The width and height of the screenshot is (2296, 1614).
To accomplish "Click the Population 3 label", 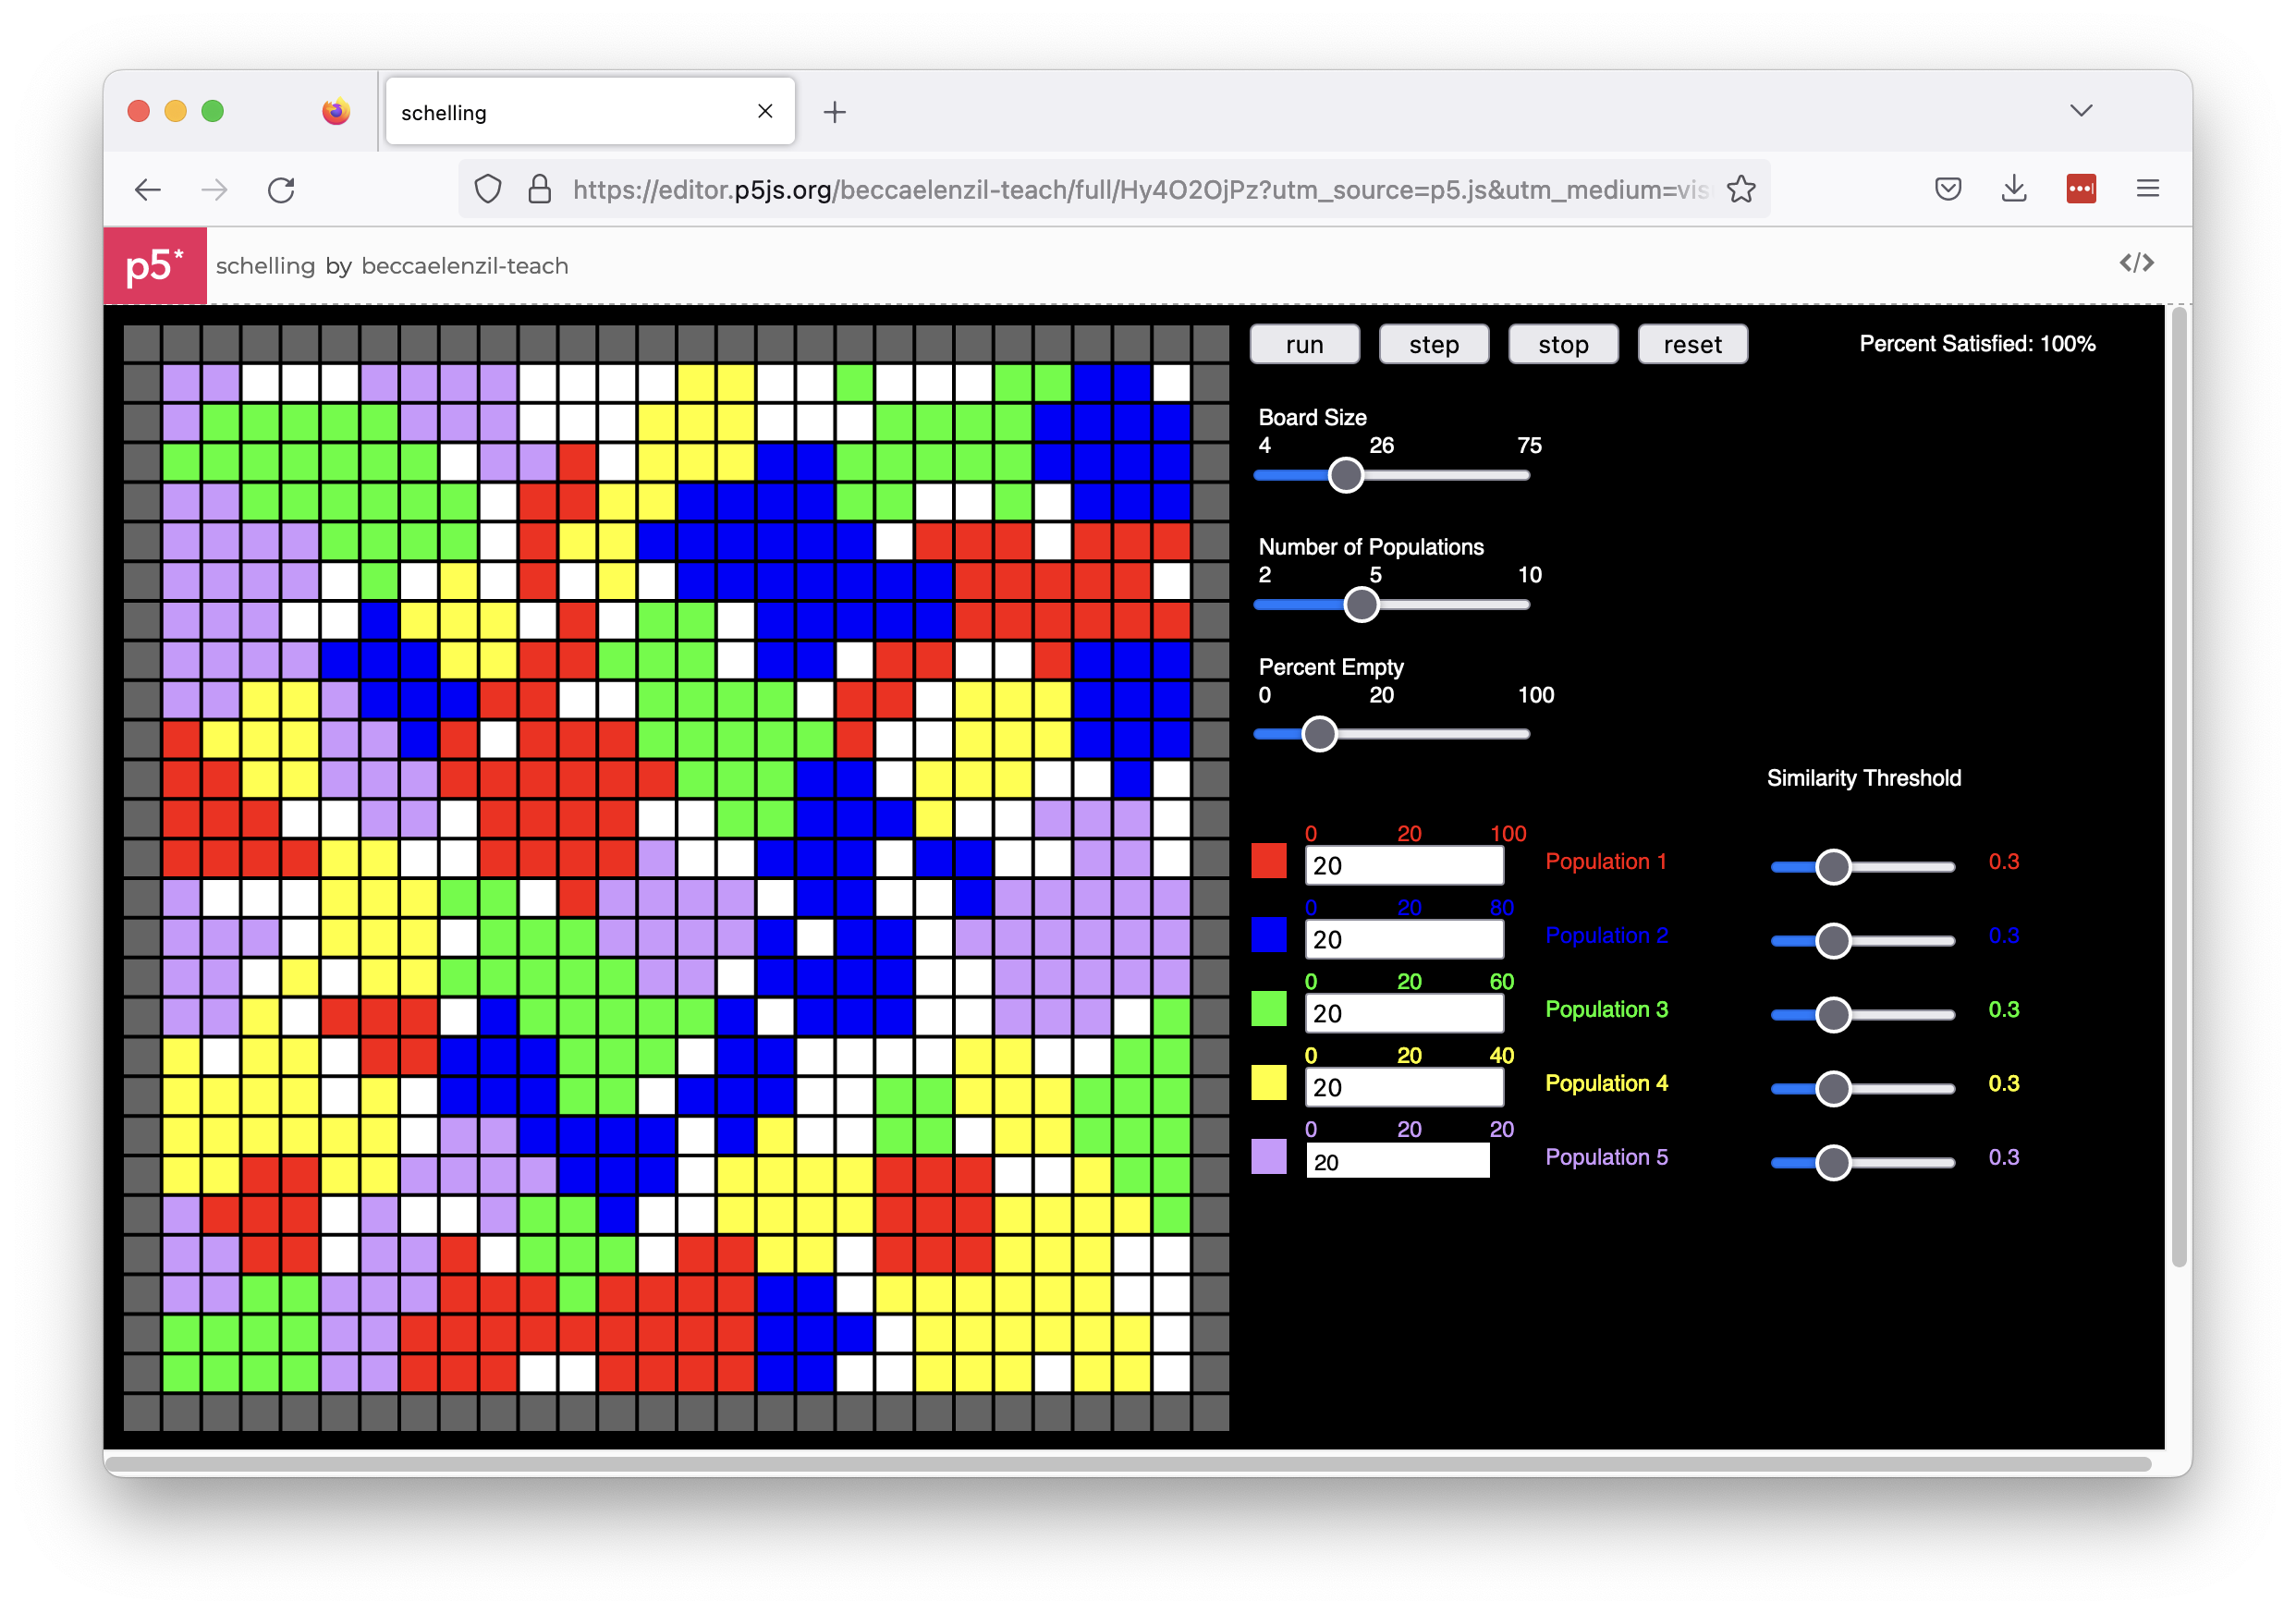I will pyautogui.click(x=1606, y=1010).
